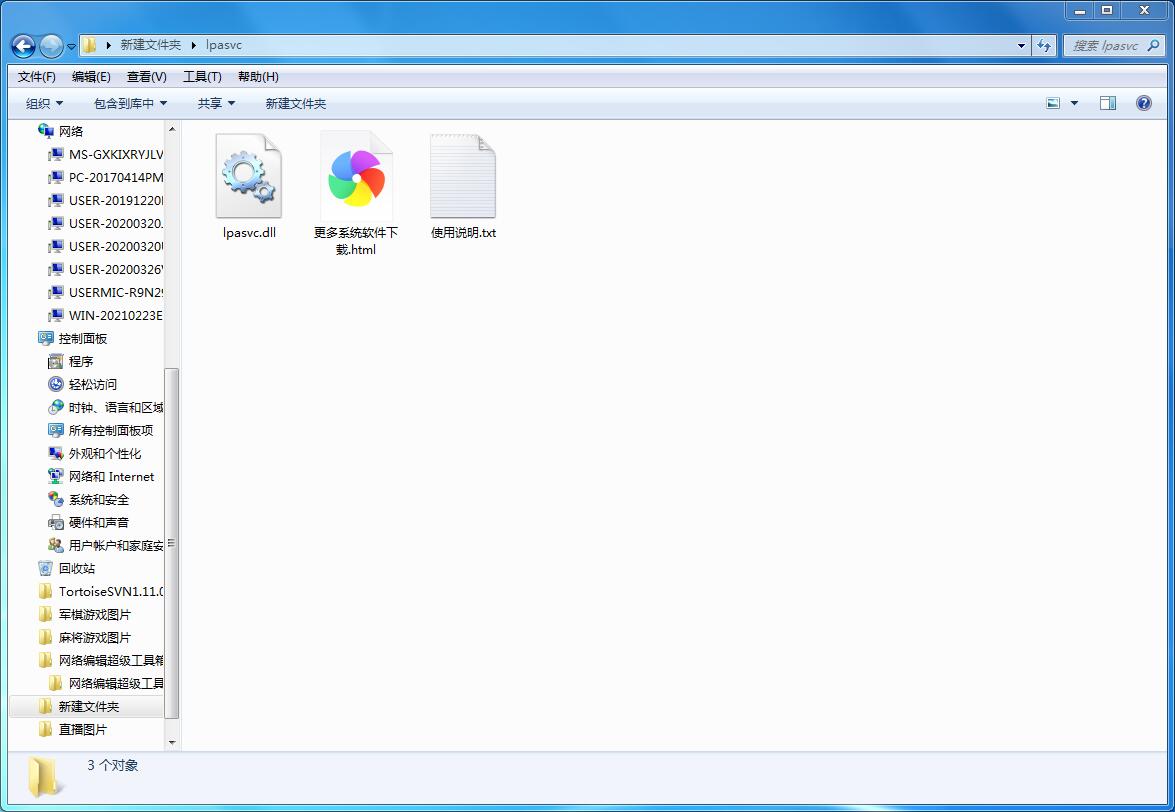Maximize the explorer window
This screenshot has height=812, width=1175.
click(1107, 10)
